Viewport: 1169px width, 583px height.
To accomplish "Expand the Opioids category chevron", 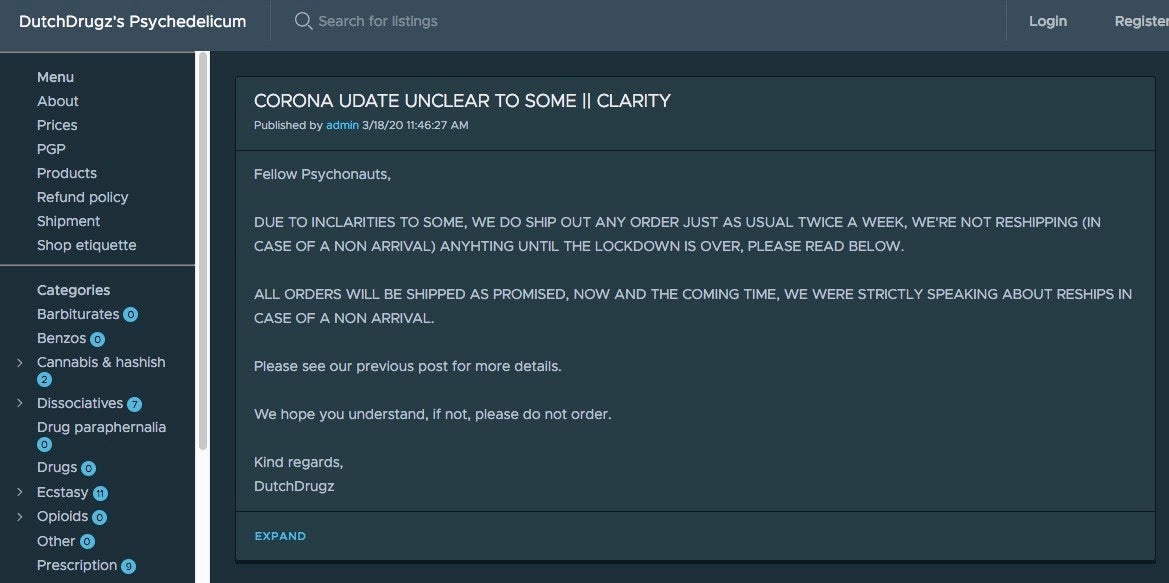I will [x=20, y=517].
